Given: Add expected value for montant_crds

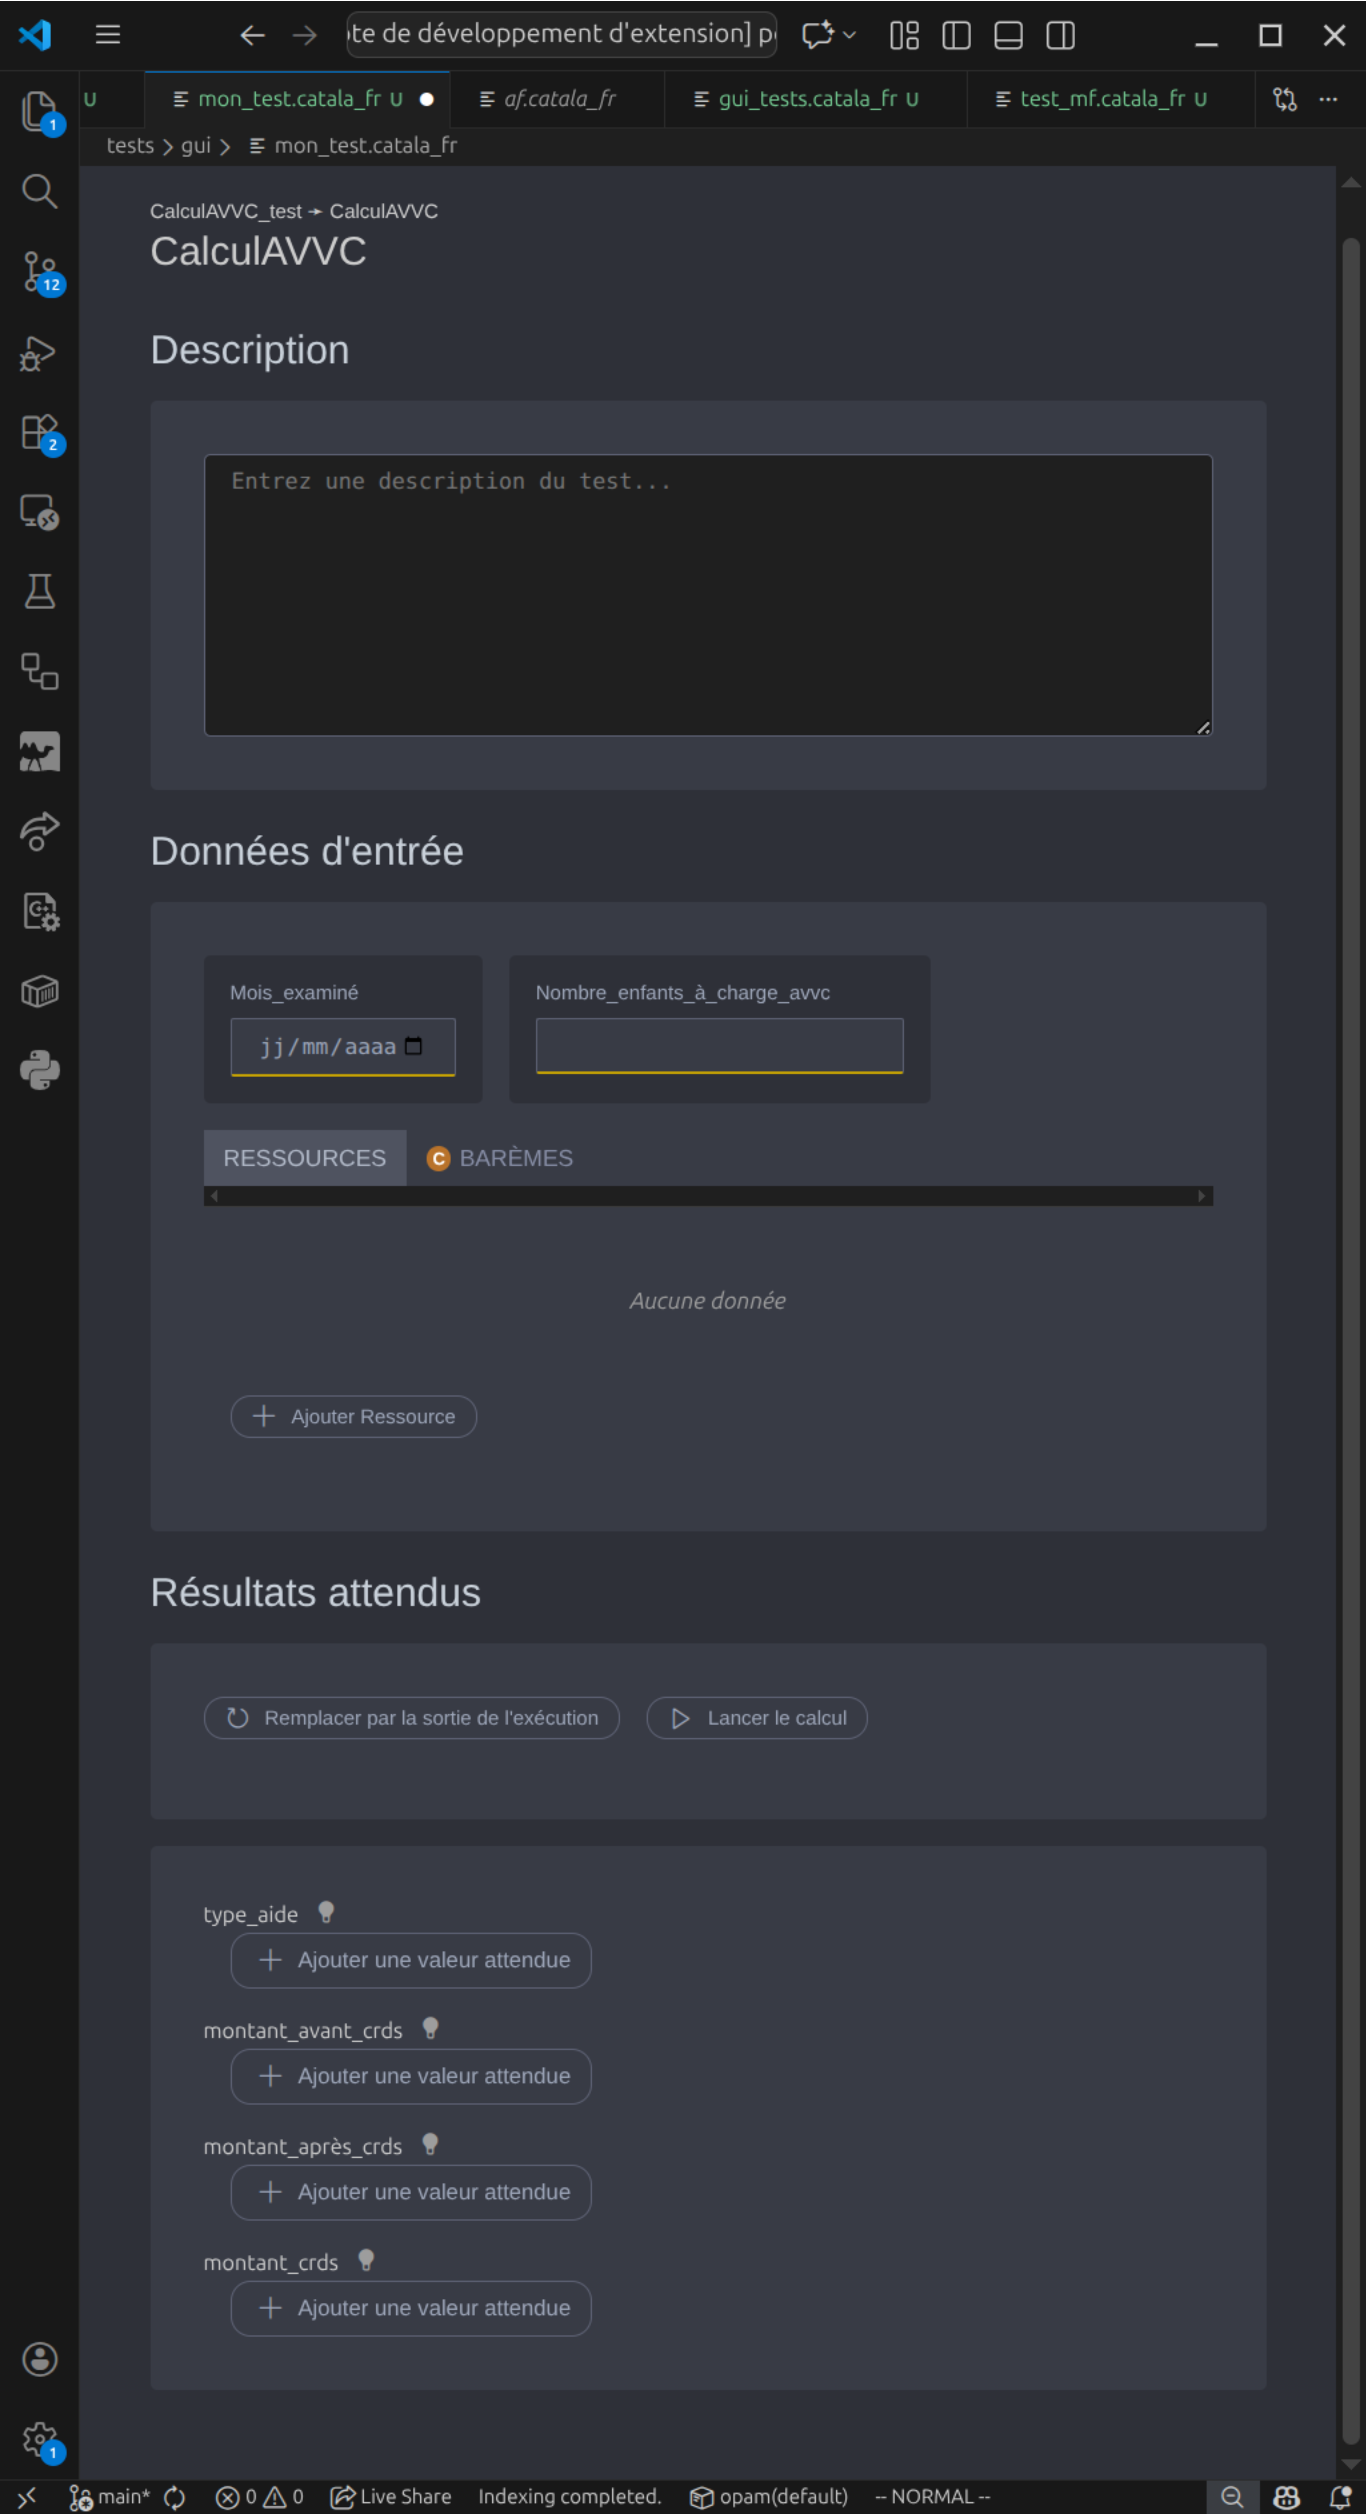Looking at the screenshot, I should [x=411, y=2308].
